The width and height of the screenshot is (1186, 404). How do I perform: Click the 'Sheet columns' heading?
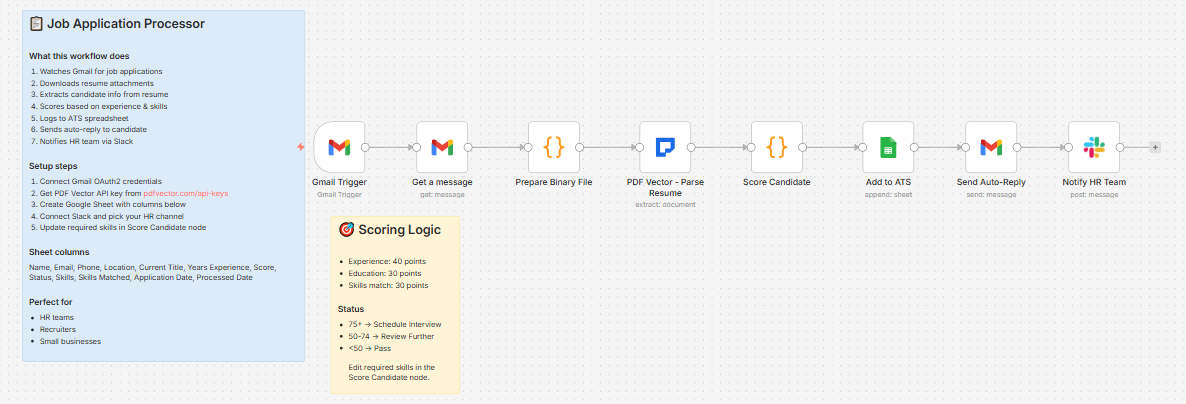[60, 252]
